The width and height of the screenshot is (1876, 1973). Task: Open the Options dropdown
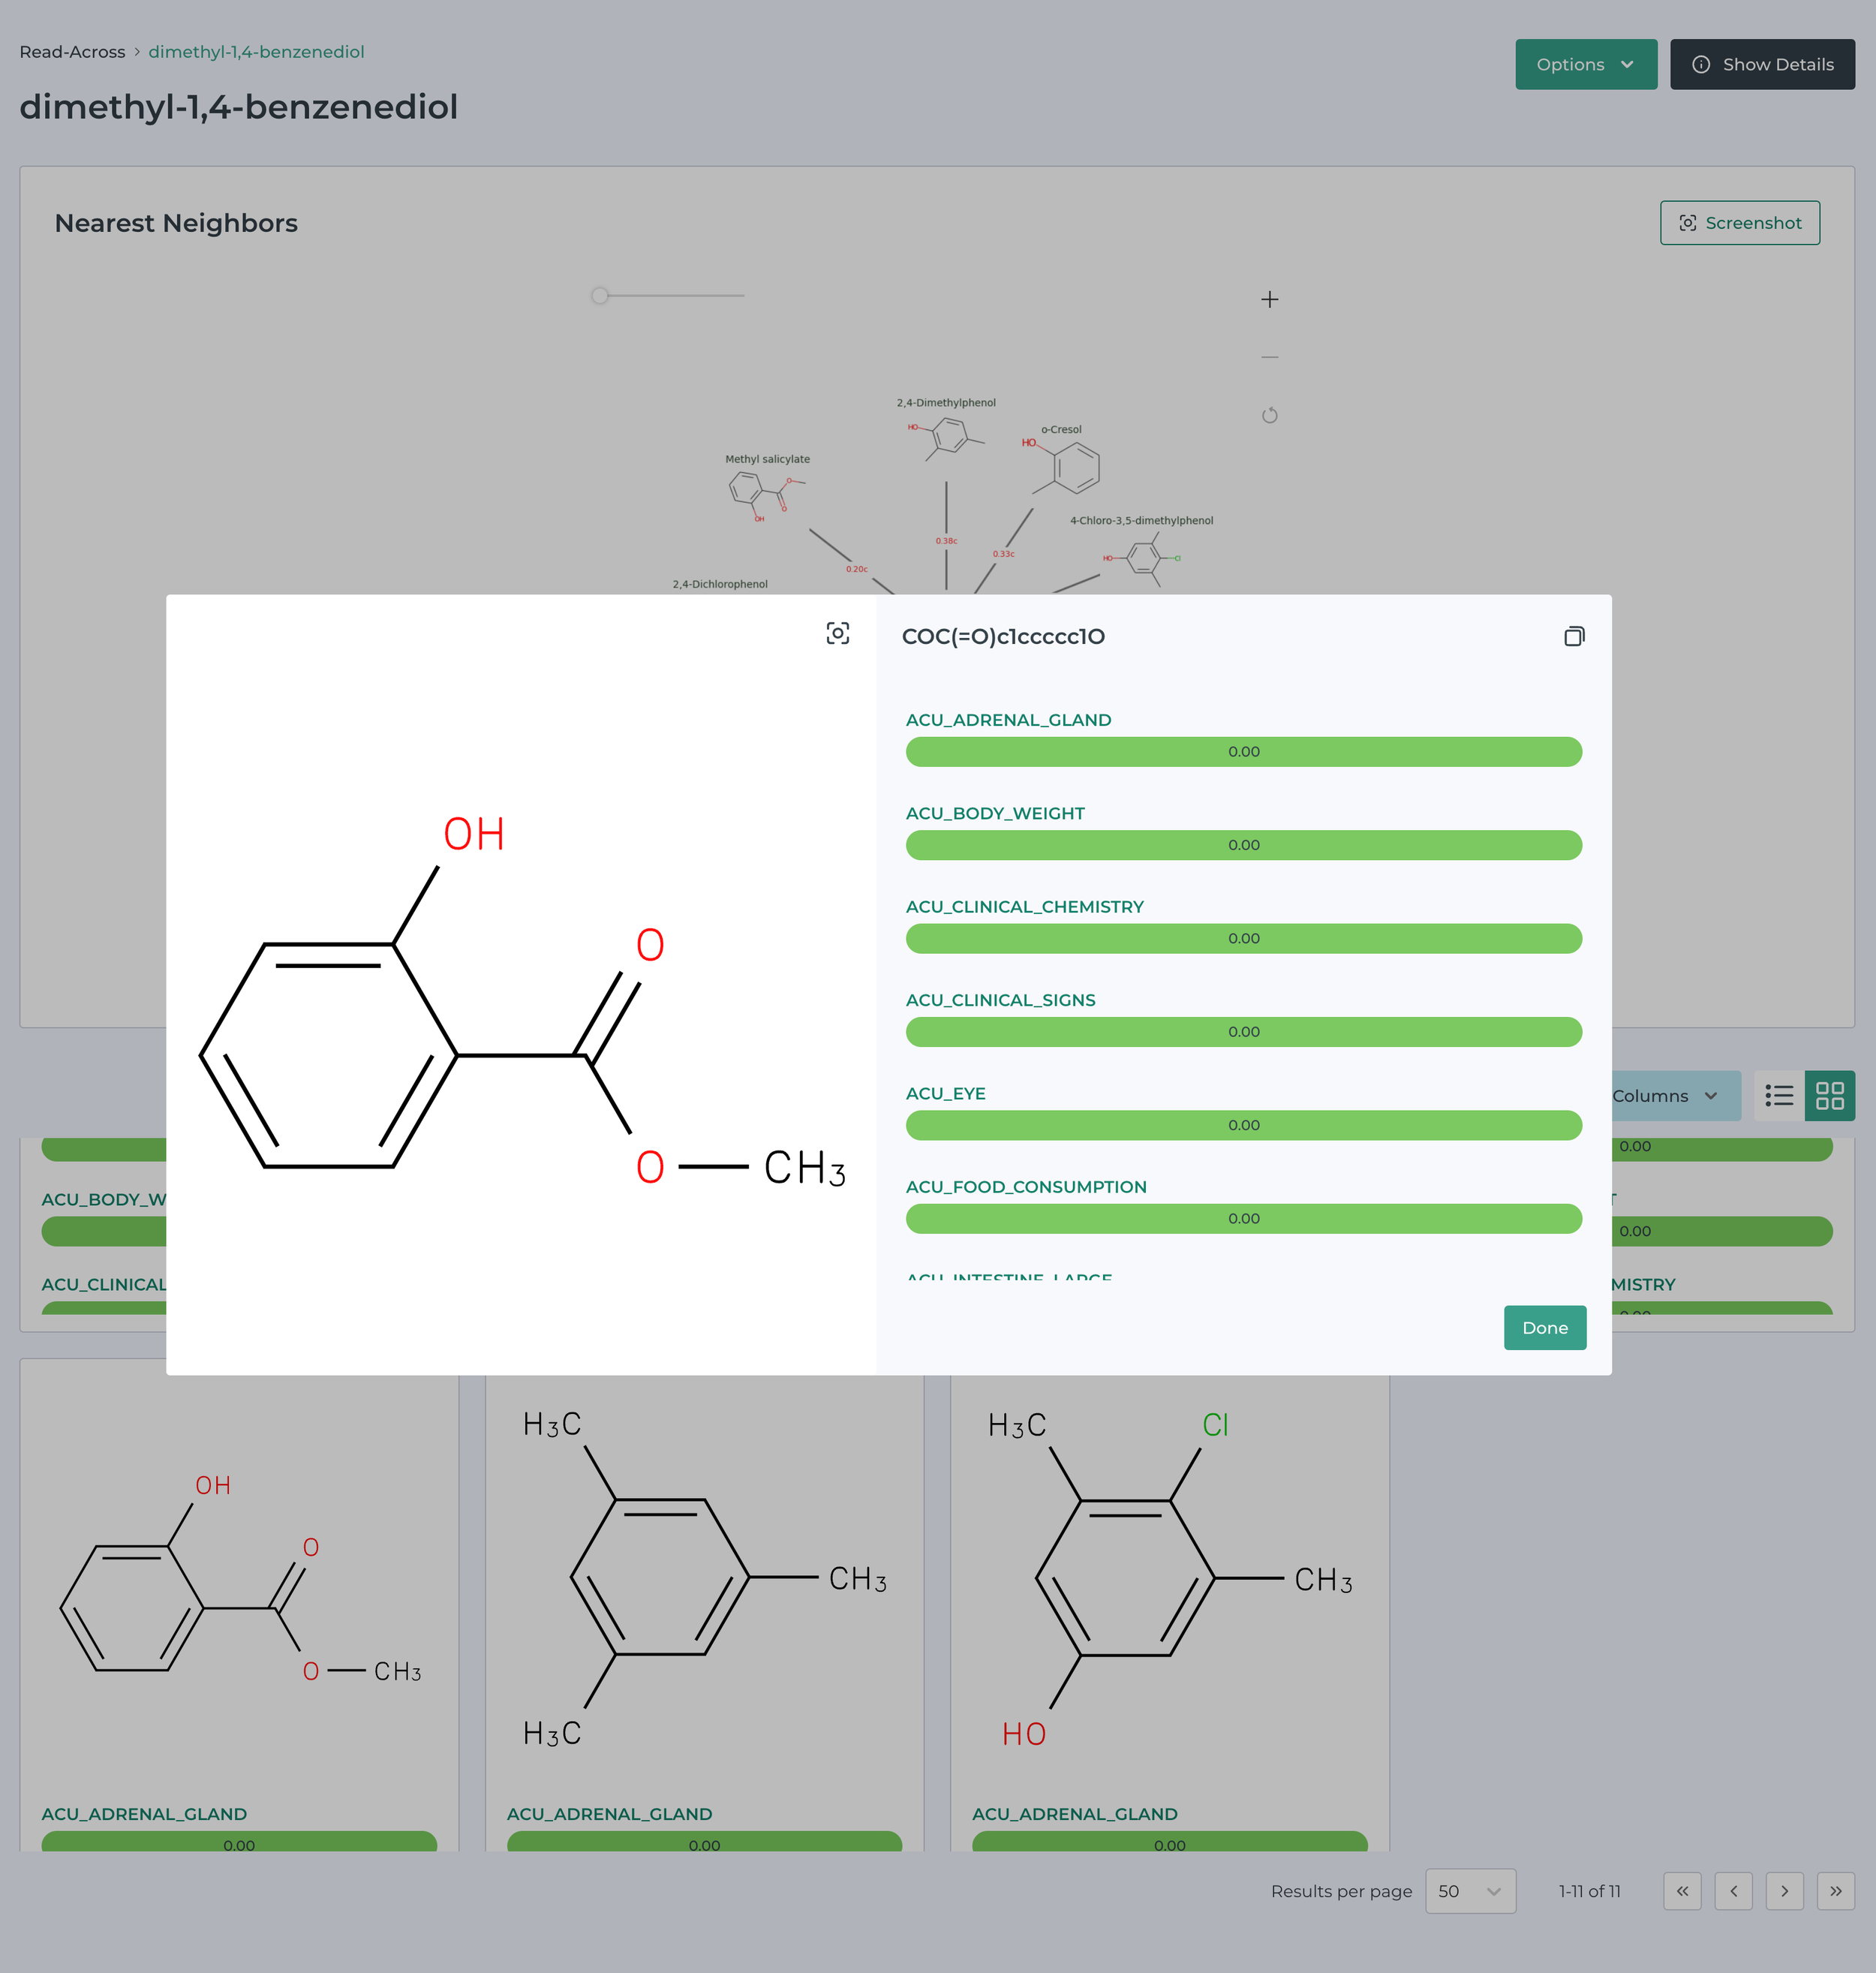[1586, 64]
